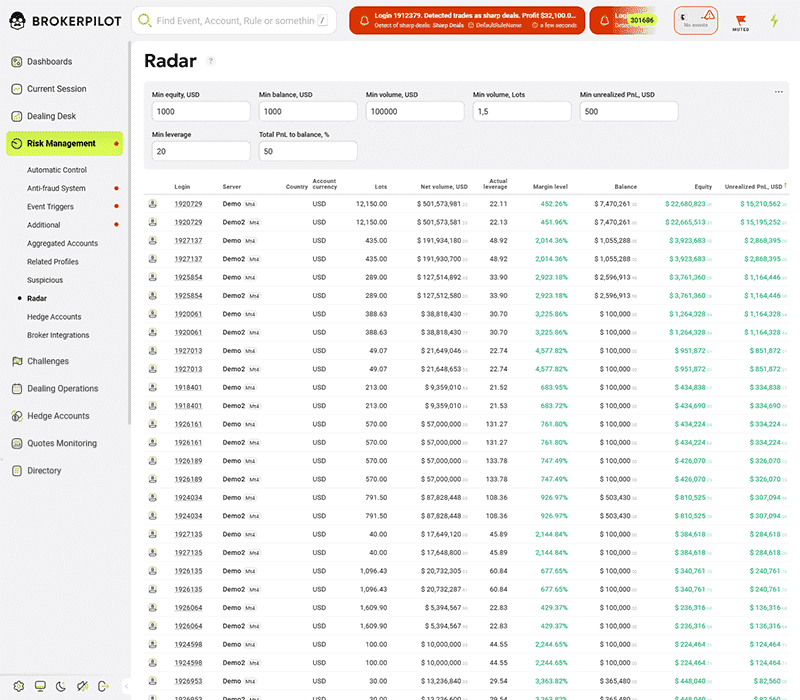Viewport: 800px width, 700px height.
Task: Click the logout icon in the bottom toolbar
Action: (104, 686)
